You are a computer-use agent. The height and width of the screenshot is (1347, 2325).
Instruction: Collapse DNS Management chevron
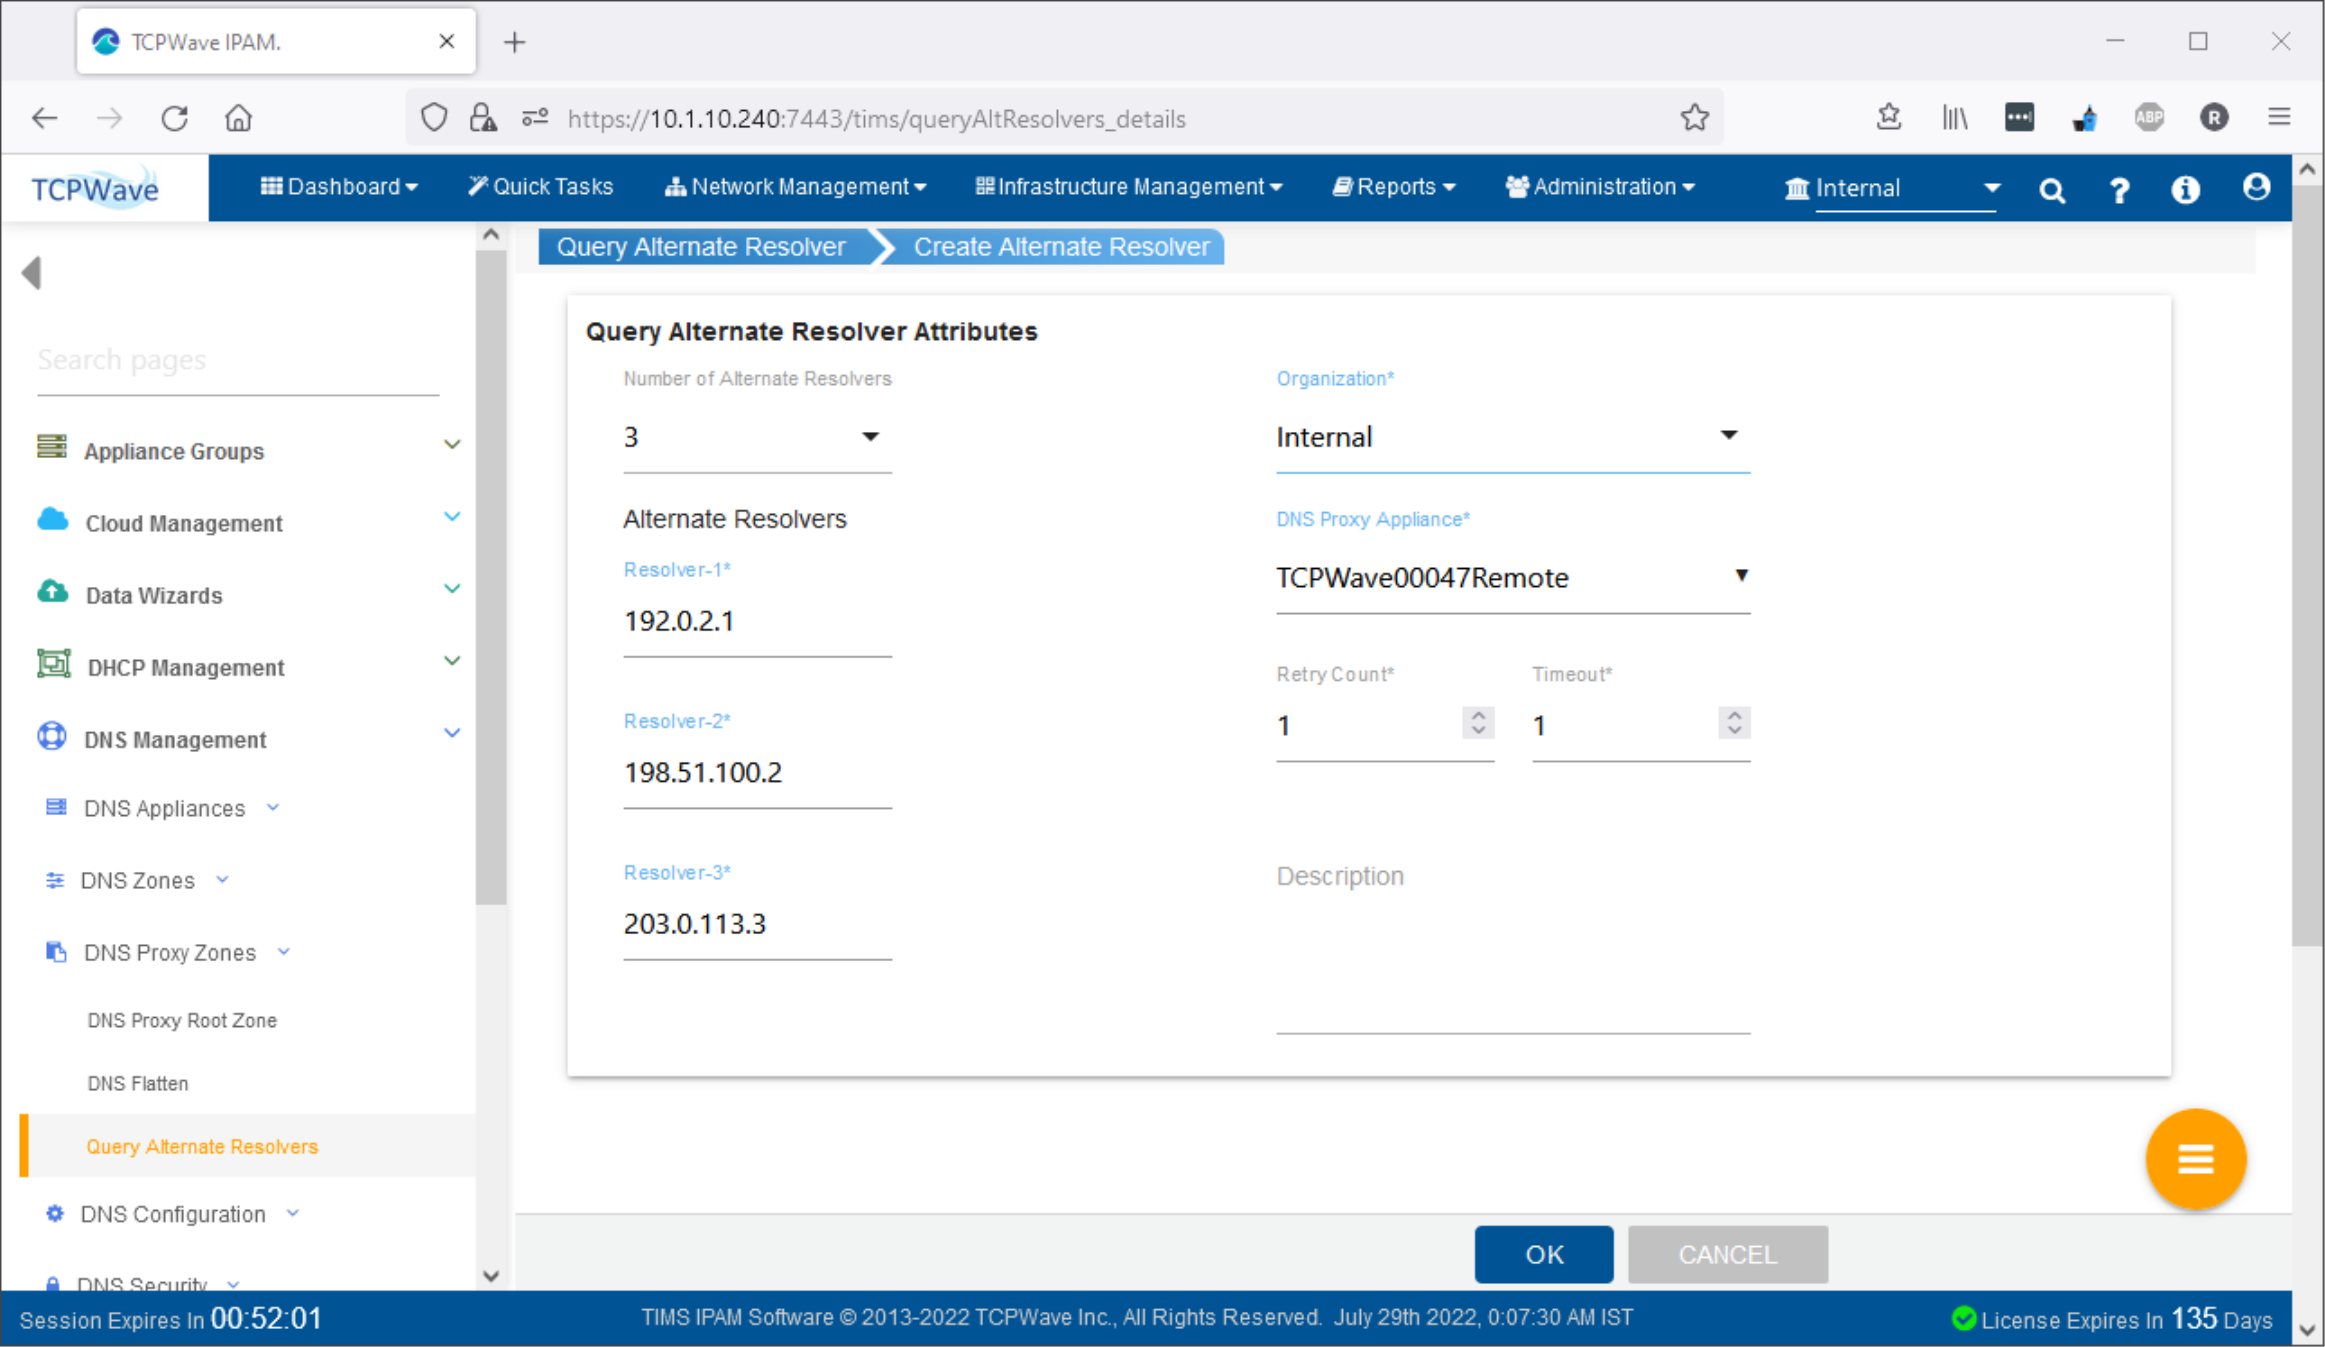[452, 732]
